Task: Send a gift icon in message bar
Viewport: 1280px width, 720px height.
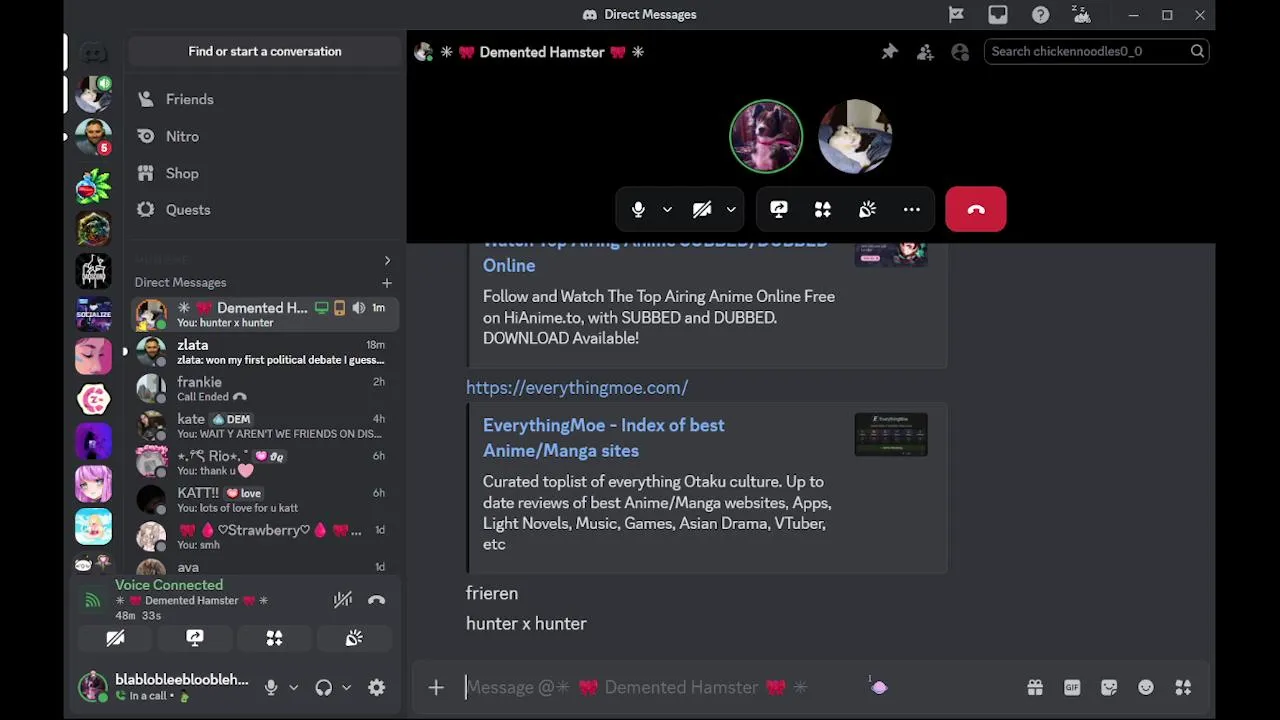Action: click(1035, 687)
